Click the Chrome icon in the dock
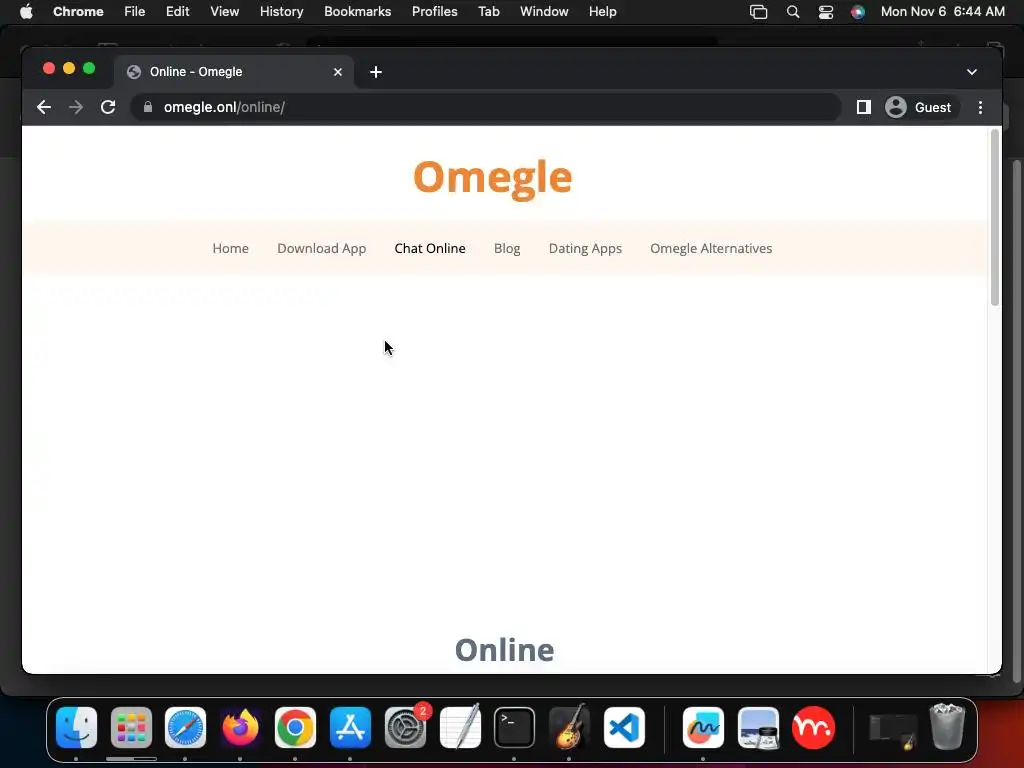This screenshot has height=768, width=1024. (295, 728)
